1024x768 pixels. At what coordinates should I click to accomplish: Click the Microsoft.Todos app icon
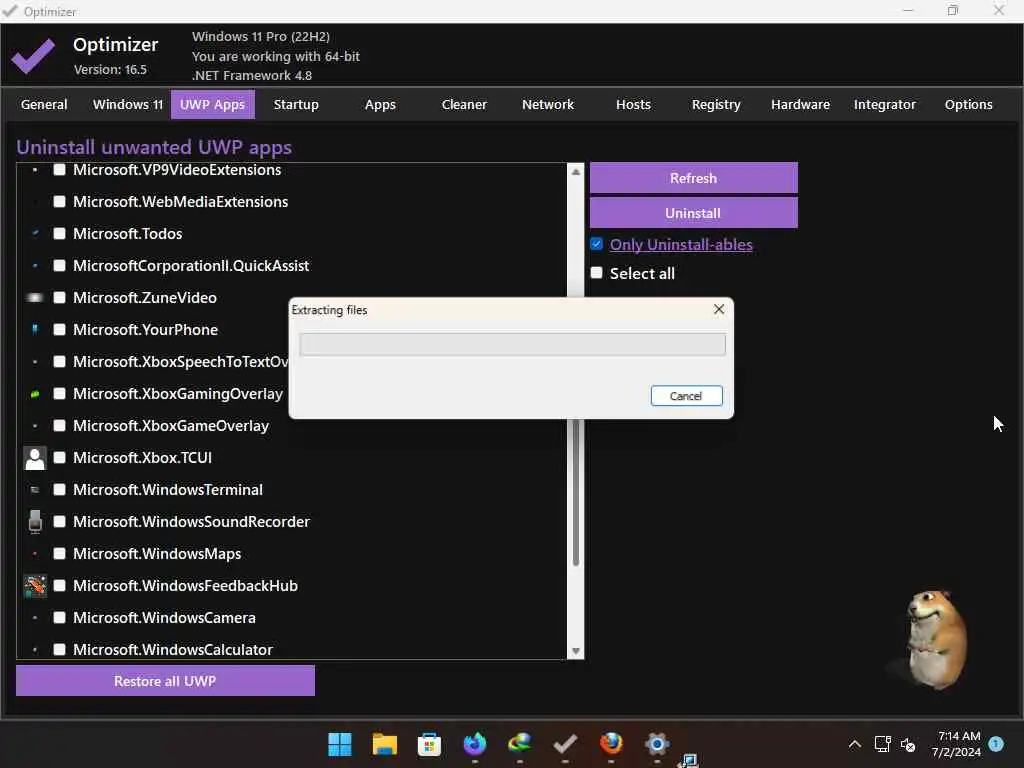point(35,233)
